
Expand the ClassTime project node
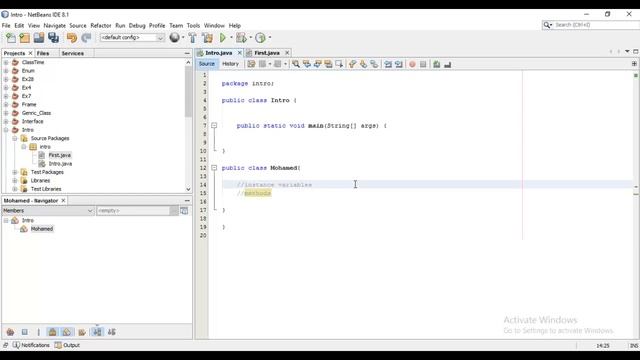[x=6, y=62]
